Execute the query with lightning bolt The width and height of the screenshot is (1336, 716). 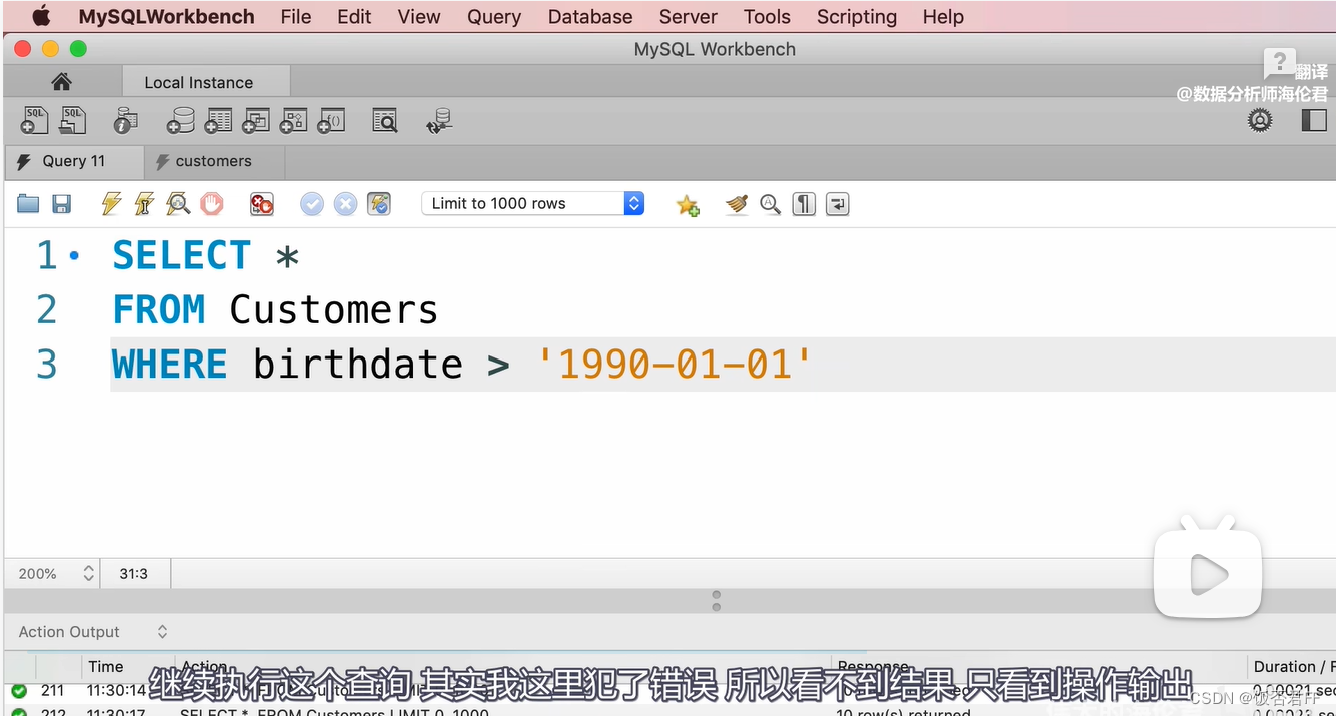point(111,204)
